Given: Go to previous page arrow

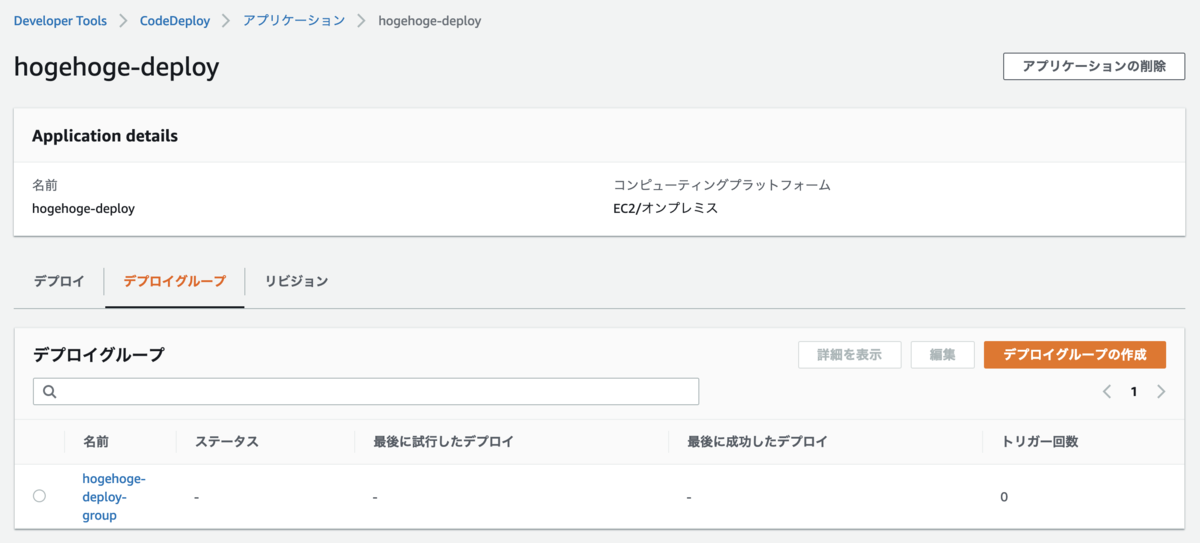Looking at the screenshot, I should click(1107, 392).
